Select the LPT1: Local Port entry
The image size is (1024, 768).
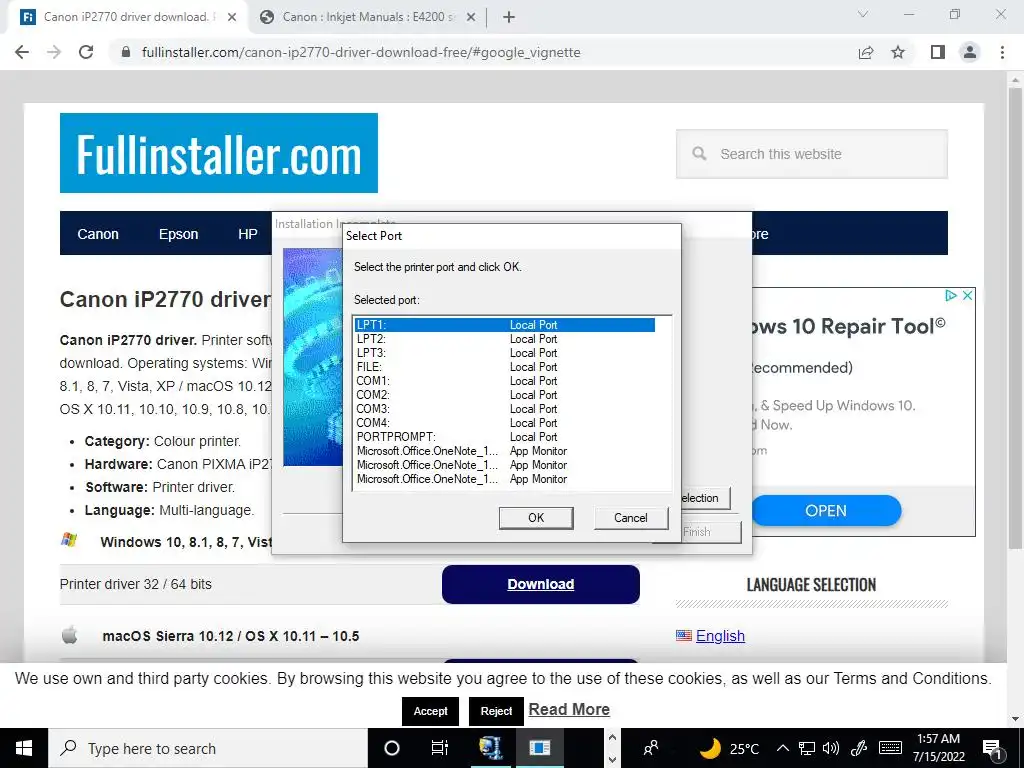pos(505,325)
